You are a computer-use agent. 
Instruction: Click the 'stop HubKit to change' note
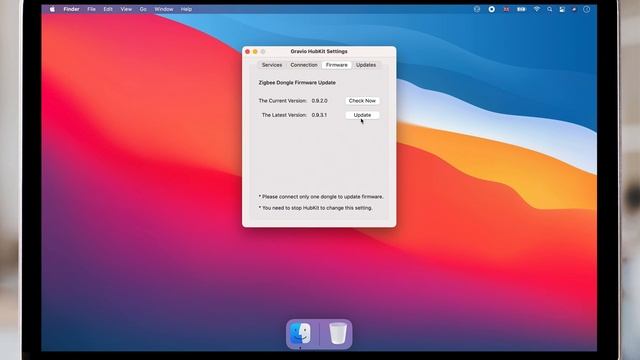(x=316, y=208)
